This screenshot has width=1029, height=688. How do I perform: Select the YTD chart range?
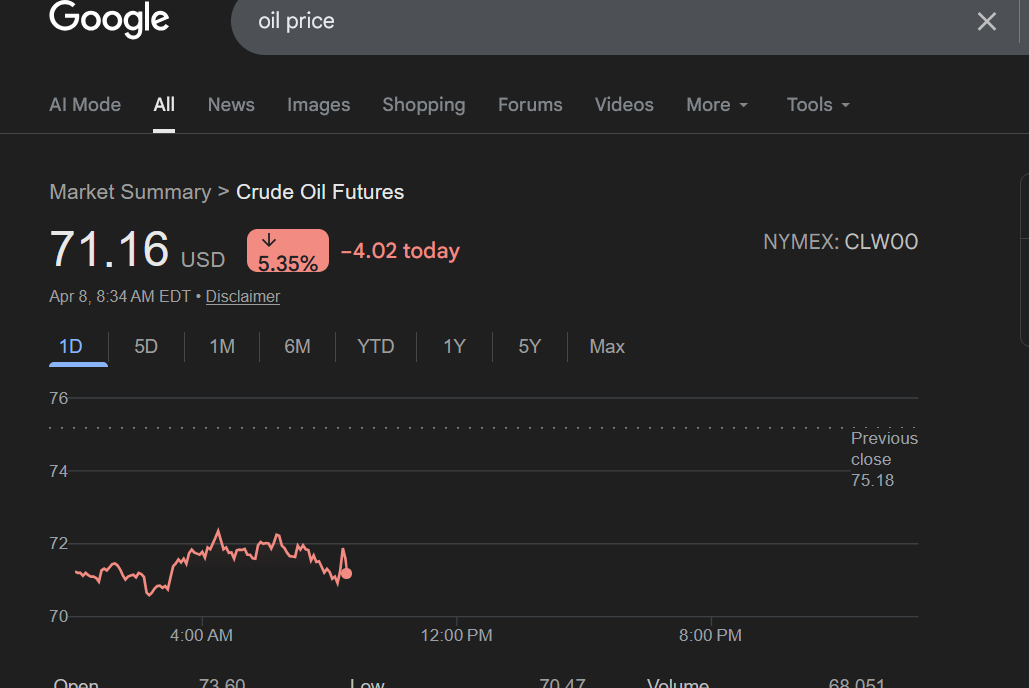coord(376,347)
